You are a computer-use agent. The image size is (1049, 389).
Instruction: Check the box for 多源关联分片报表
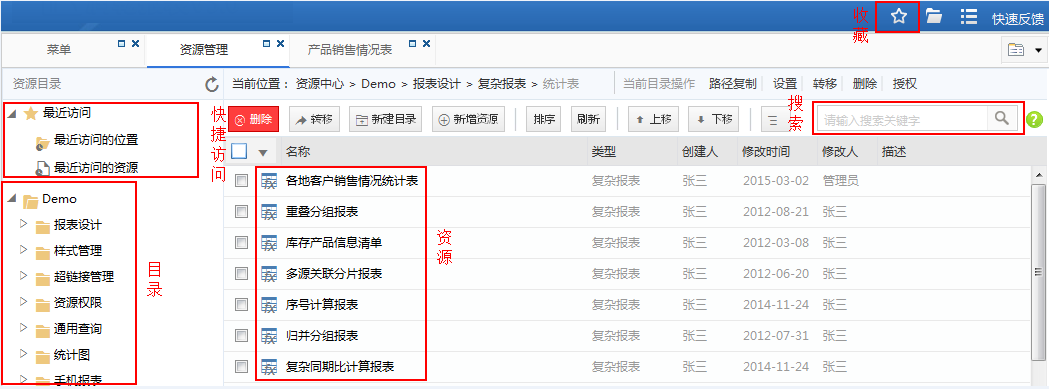click(x=242, y=273)
